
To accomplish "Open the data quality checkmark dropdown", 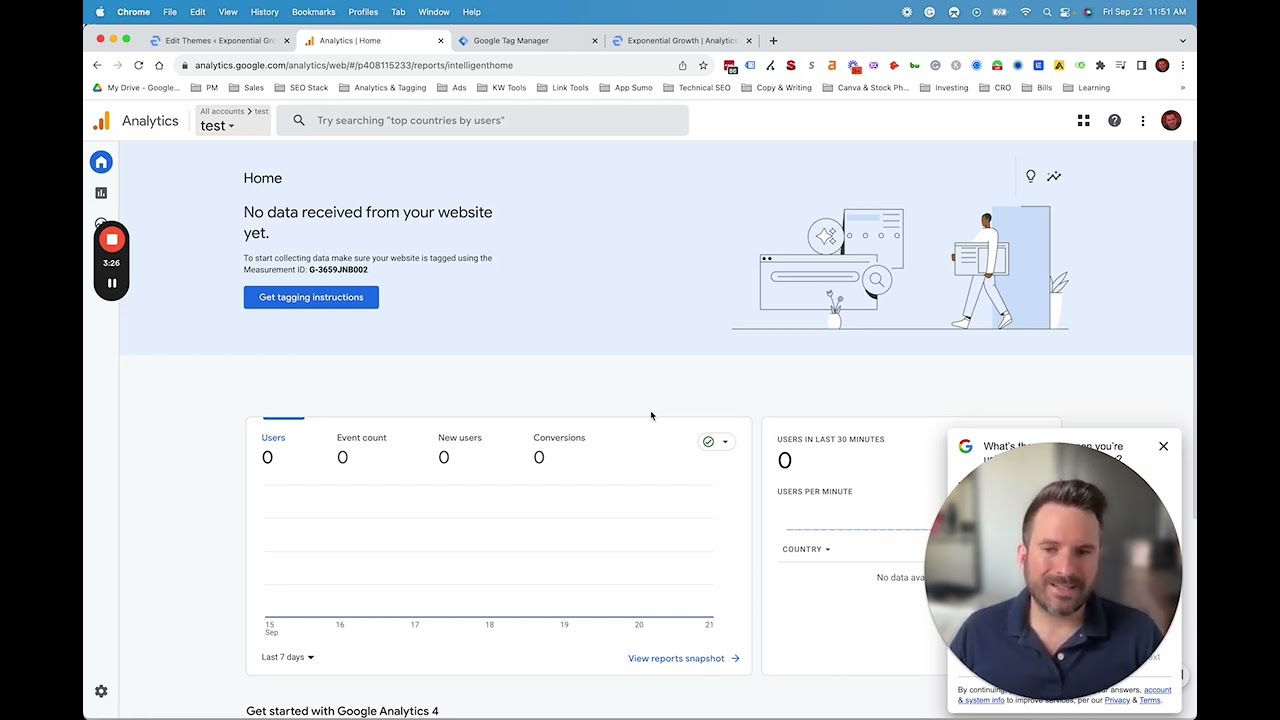I will 715,442.
